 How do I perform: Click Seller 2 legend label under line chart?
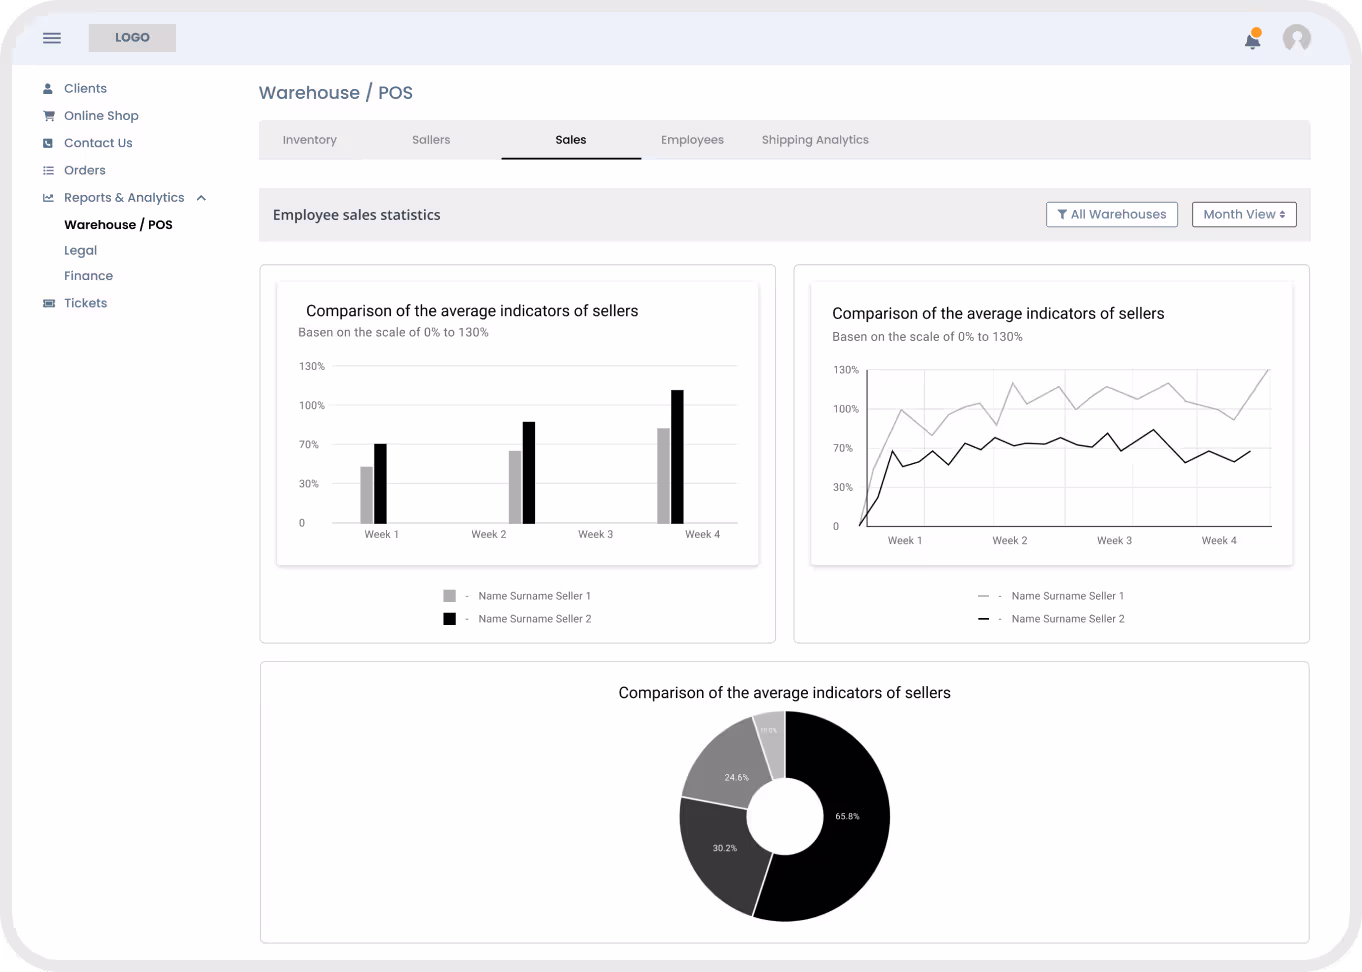1068,619
